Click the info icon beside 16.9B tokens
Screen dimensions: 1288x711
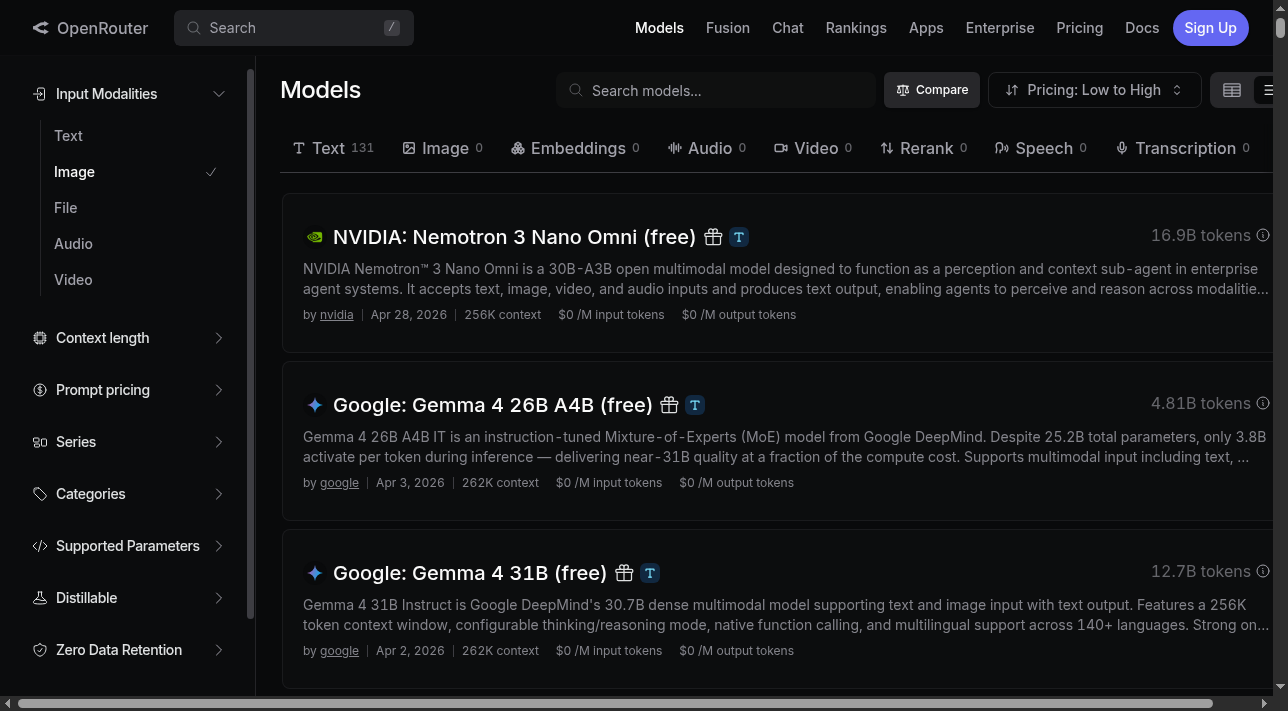pos(1263,235)
